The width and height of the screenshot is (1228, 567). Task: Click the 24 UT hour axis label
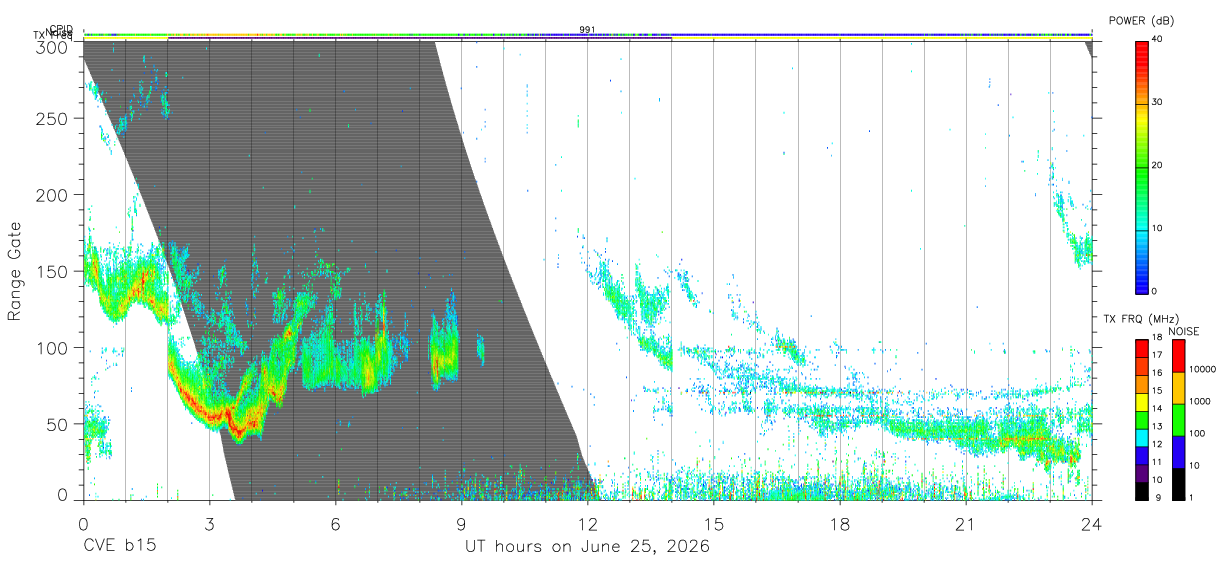[x=1092, y=523]
